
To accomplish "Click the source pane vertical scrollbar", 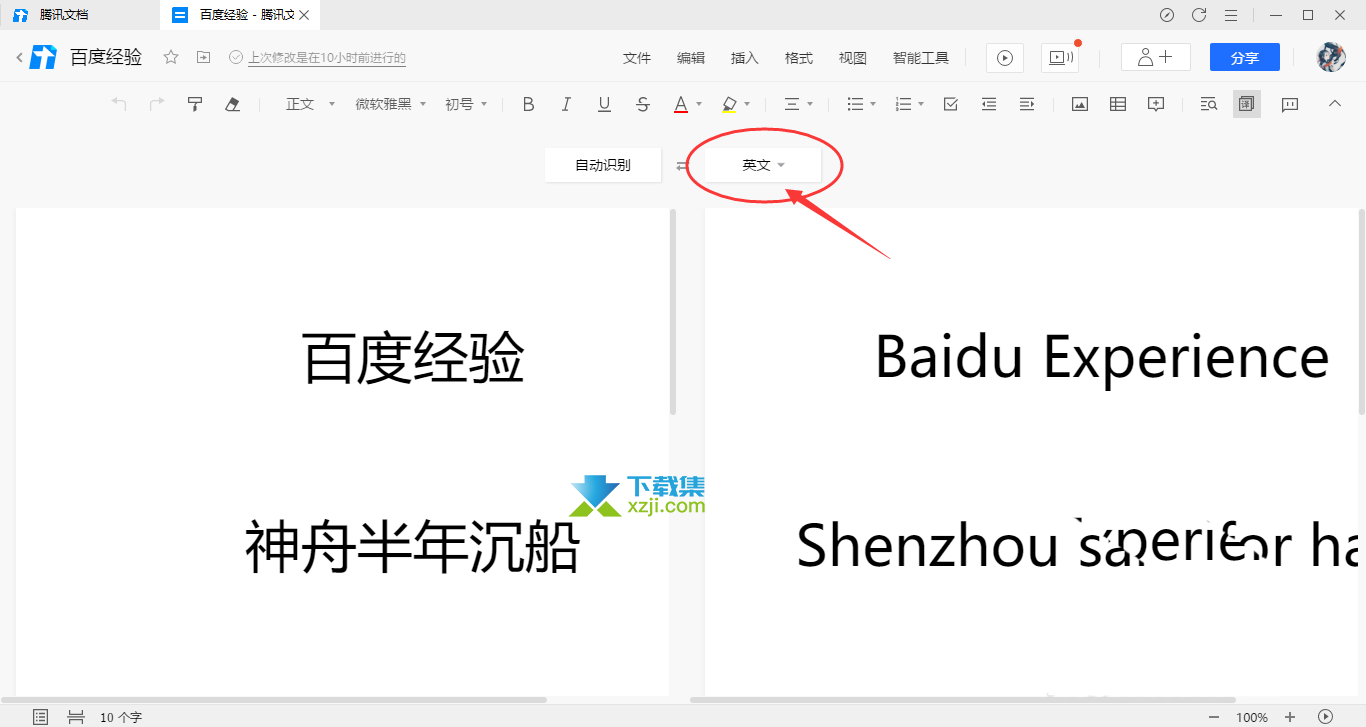I will point(673,312).
